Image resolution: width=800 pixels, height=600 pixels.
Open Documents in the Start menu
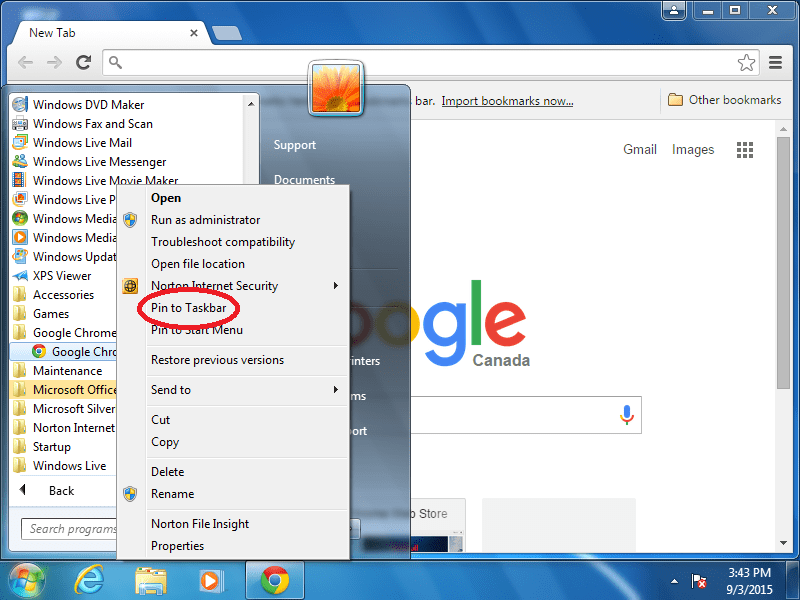[x=305, y=180]
